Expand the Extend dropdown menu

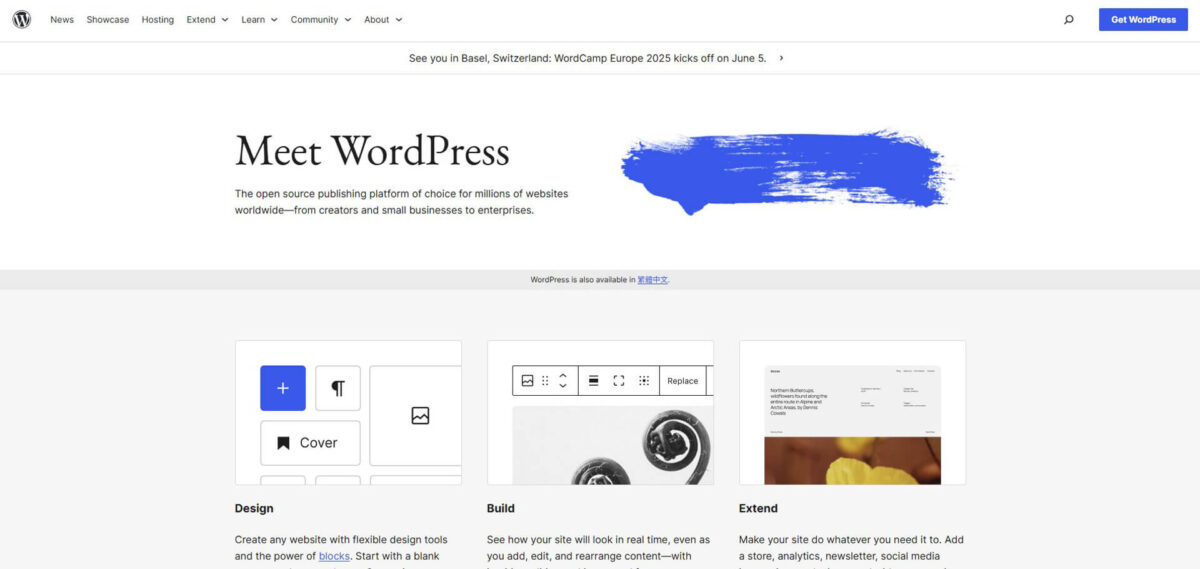coord(207,19)
